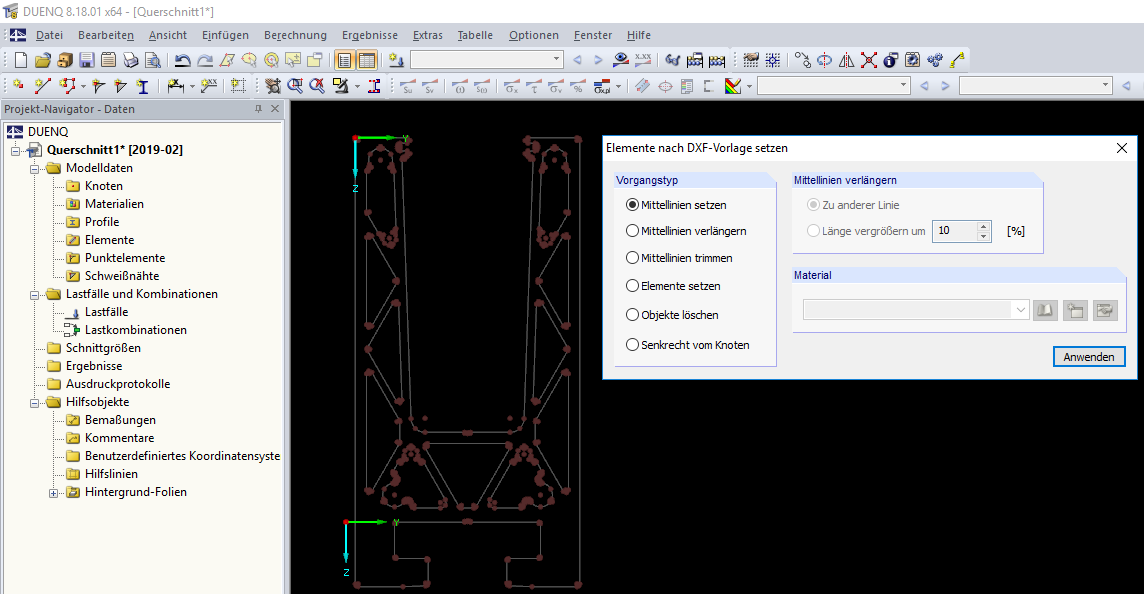Select Mittellinien setzen option

[676, 205]
